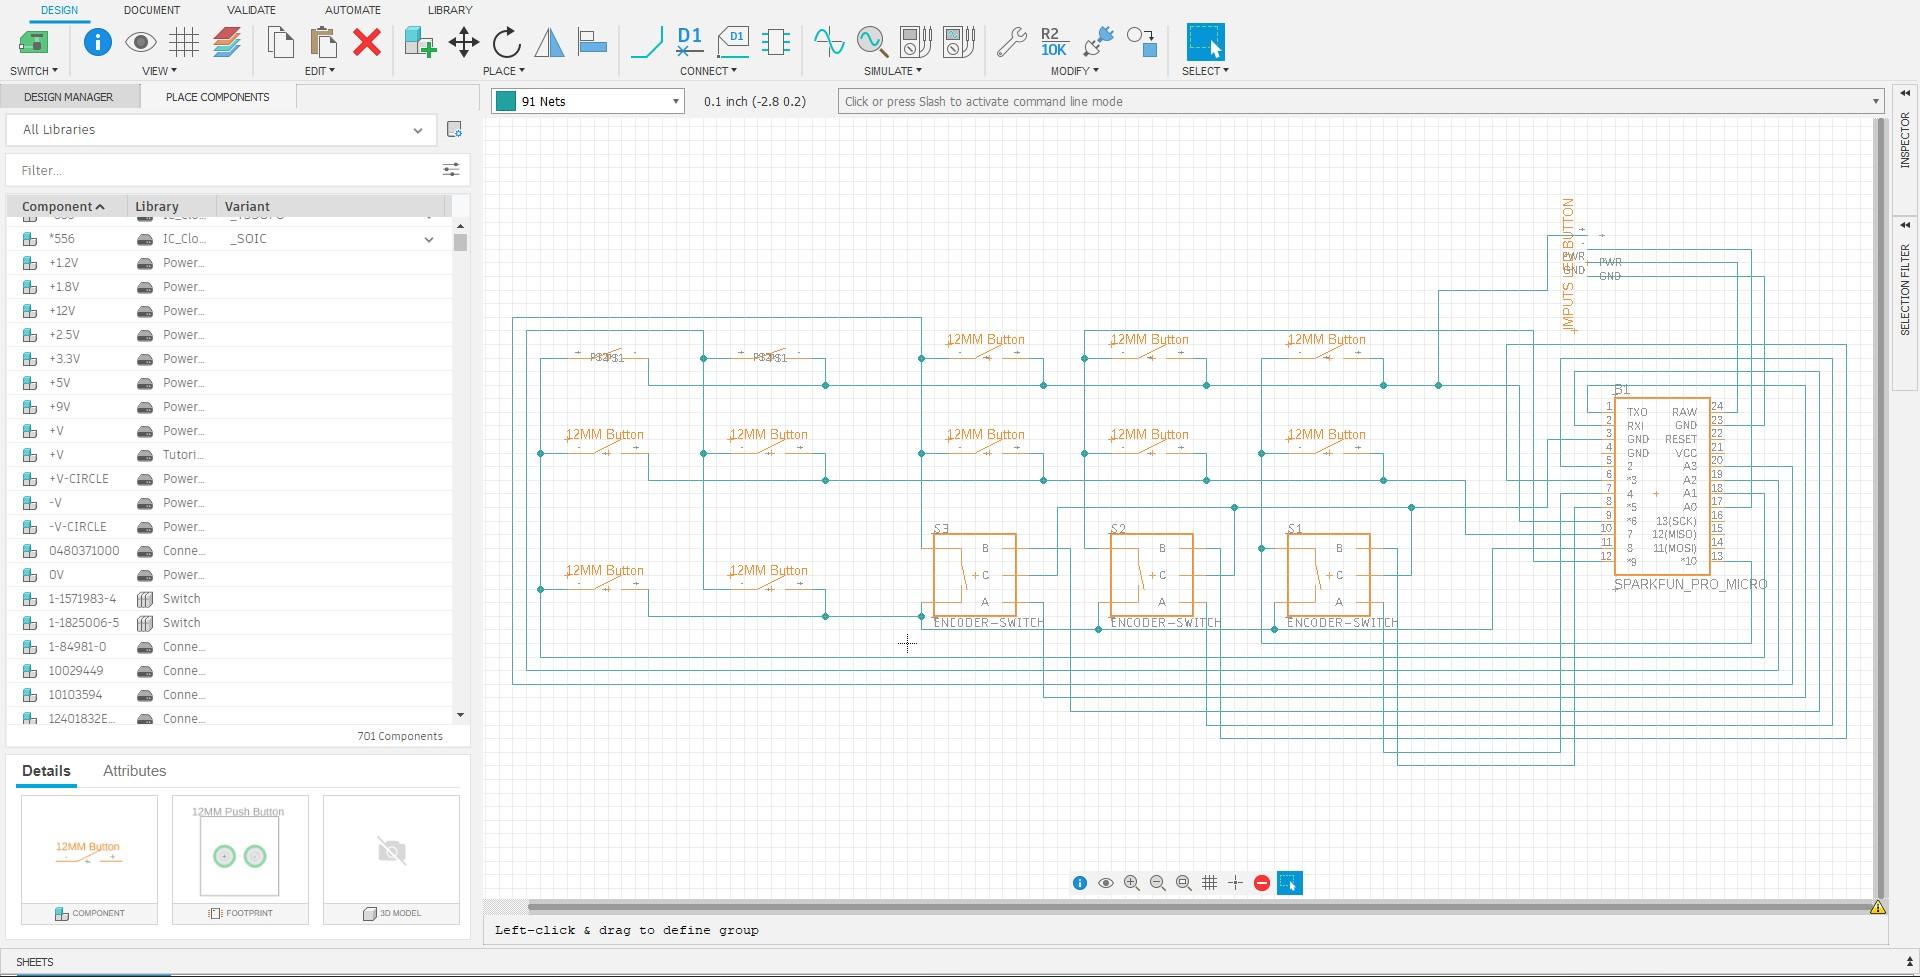Switch to the Attributes tab in Details panel

coord(134,771)
